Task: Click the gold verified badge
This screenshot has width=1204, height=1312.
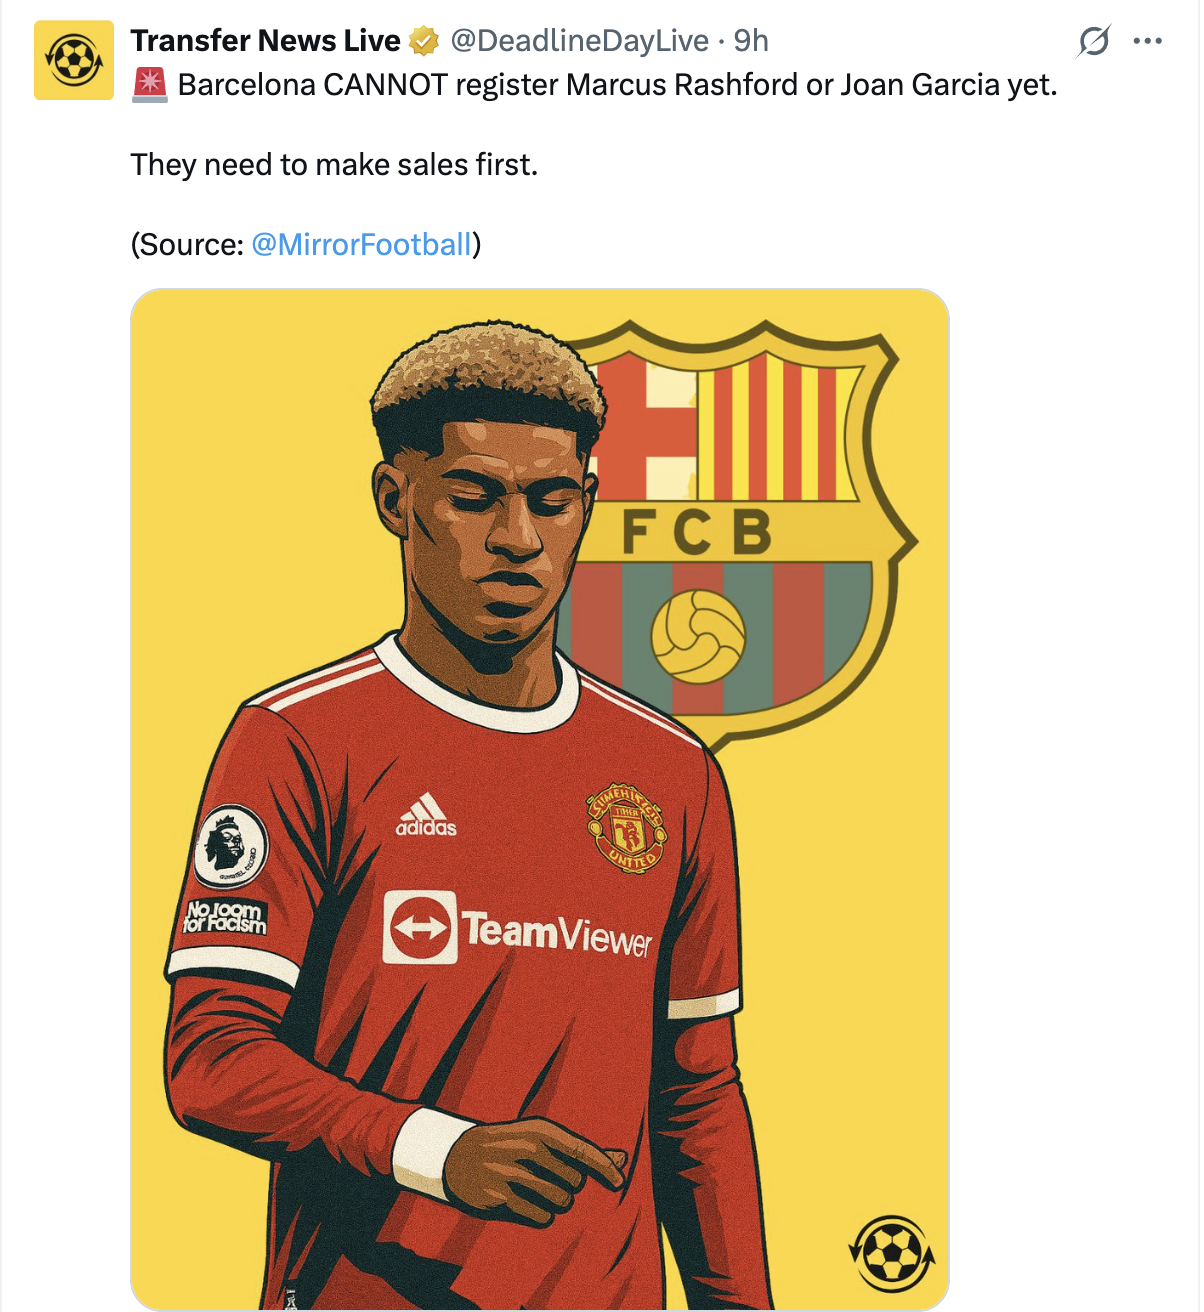Action: click(424, 41)
